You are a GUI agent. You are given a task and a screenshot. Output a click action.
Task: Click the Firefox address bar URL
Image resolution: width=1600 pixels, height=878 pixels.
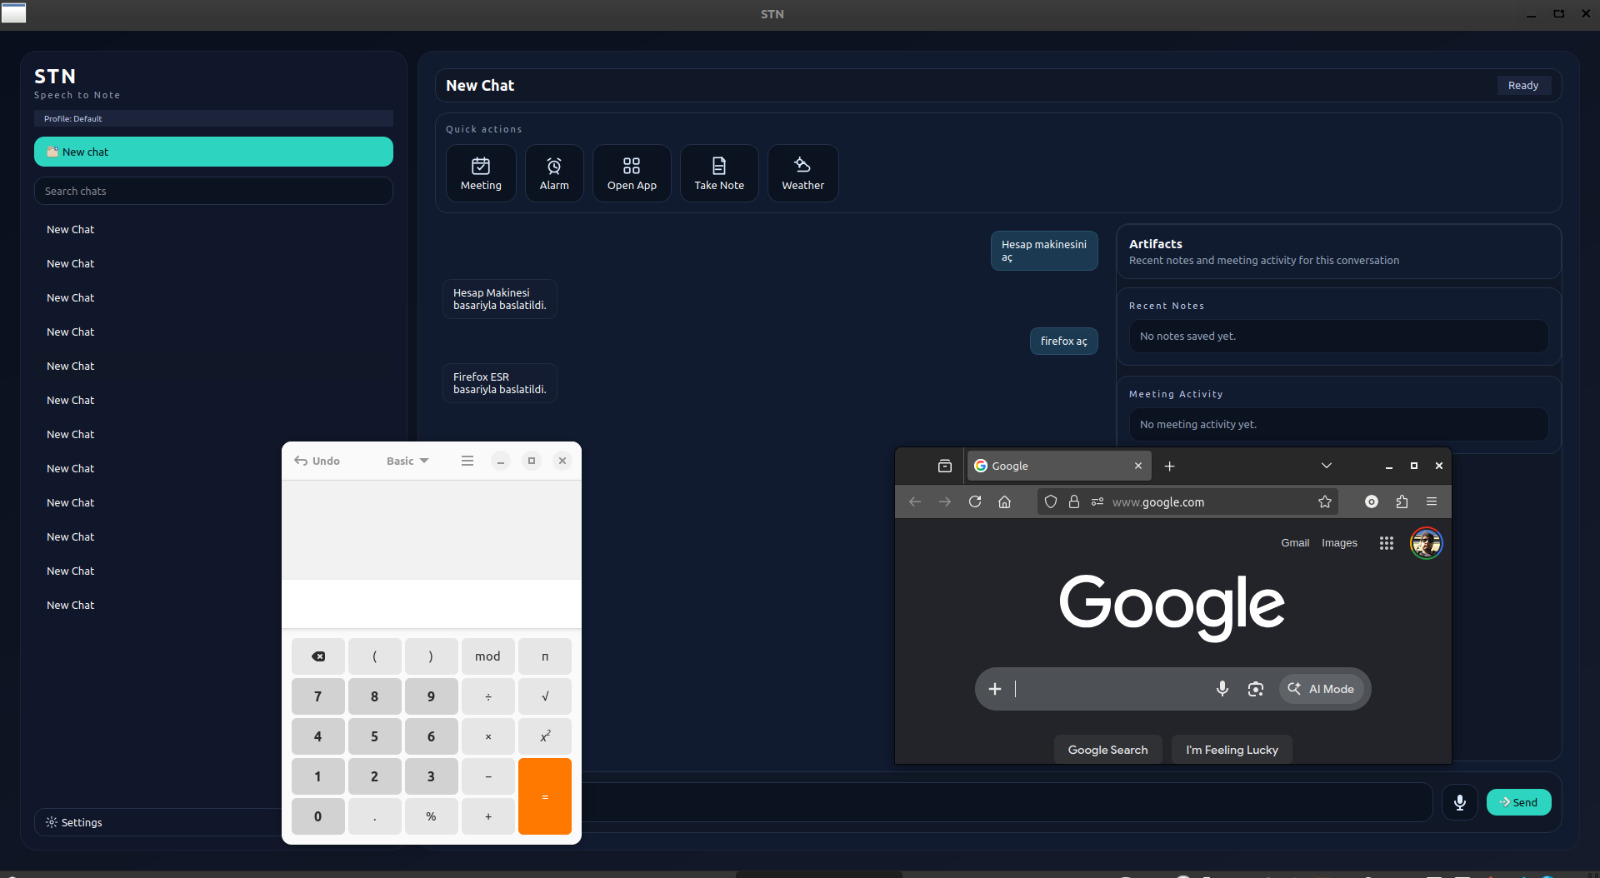click(x=1158, y=502)
